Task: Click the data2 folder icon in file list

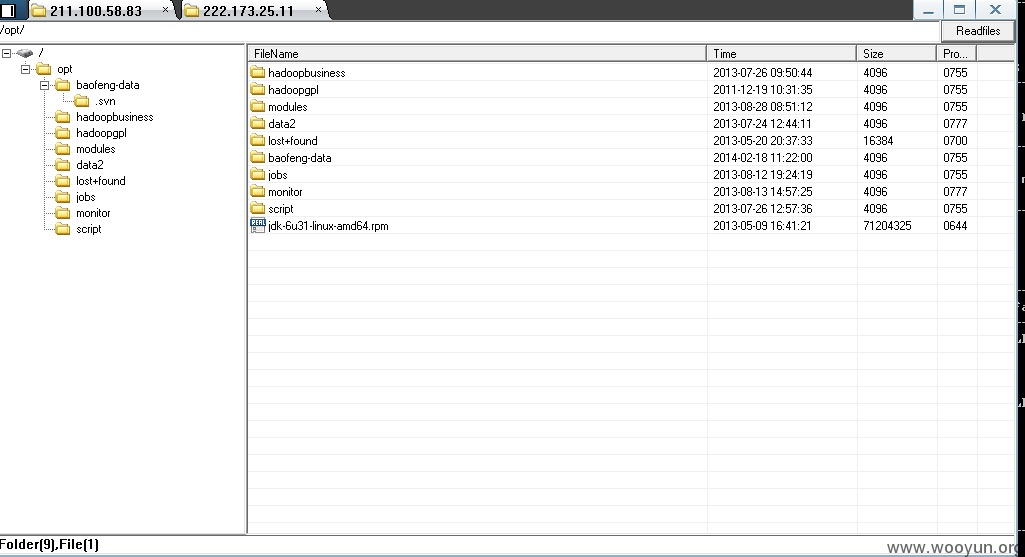Action: coord(258,124)
